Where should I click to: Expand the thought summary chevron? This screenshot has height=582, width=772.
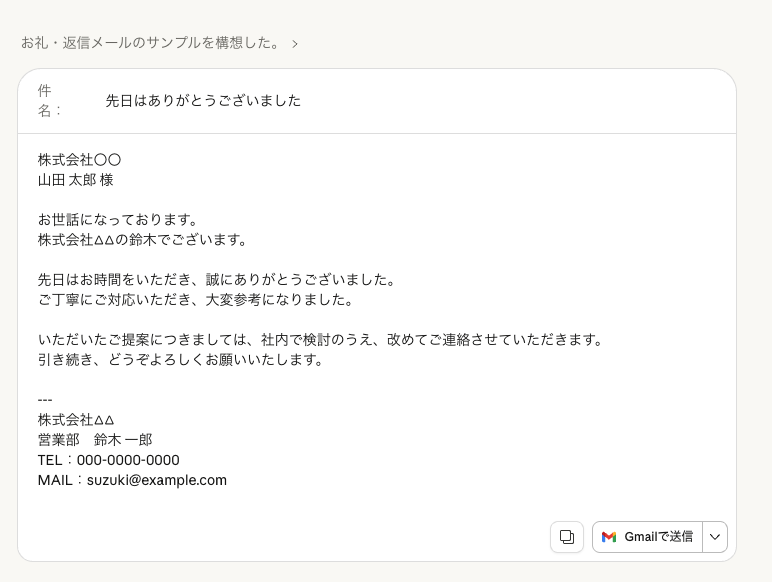(x=295, y=44)
